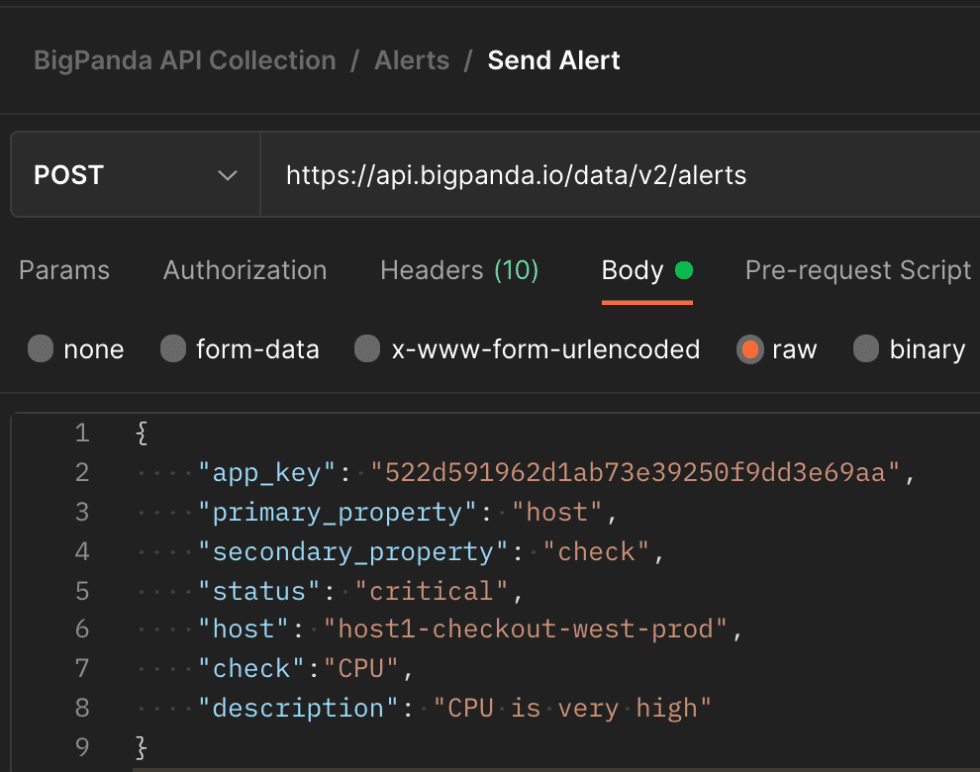Select the 'critical' status value
The width and height of the screenshot is (980, 772).
[x=432, y=591]
